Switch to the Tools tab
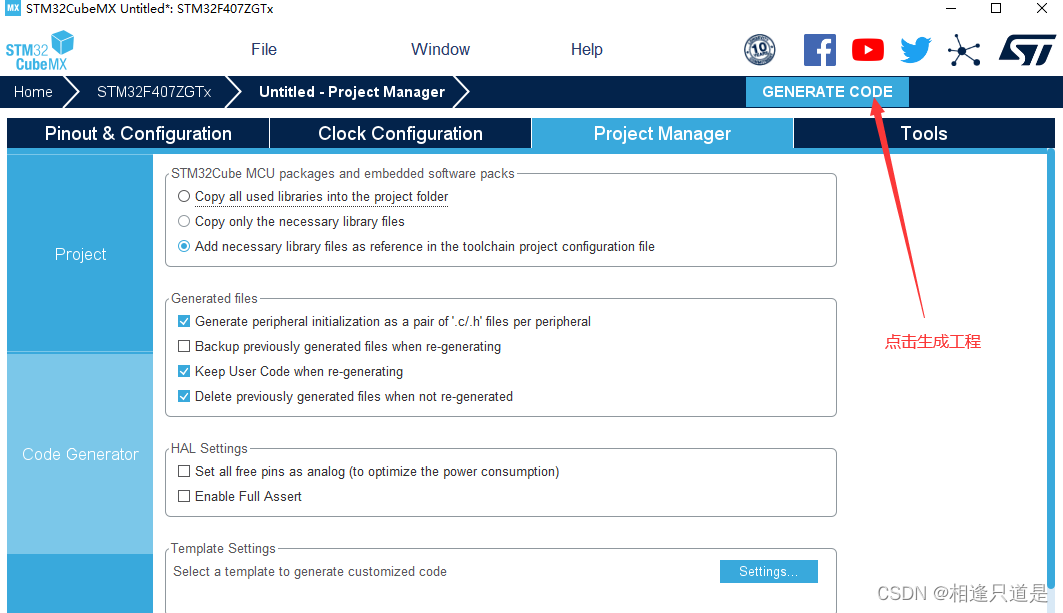This screenshot has width=1063, height=613. (x=924, y=134)
